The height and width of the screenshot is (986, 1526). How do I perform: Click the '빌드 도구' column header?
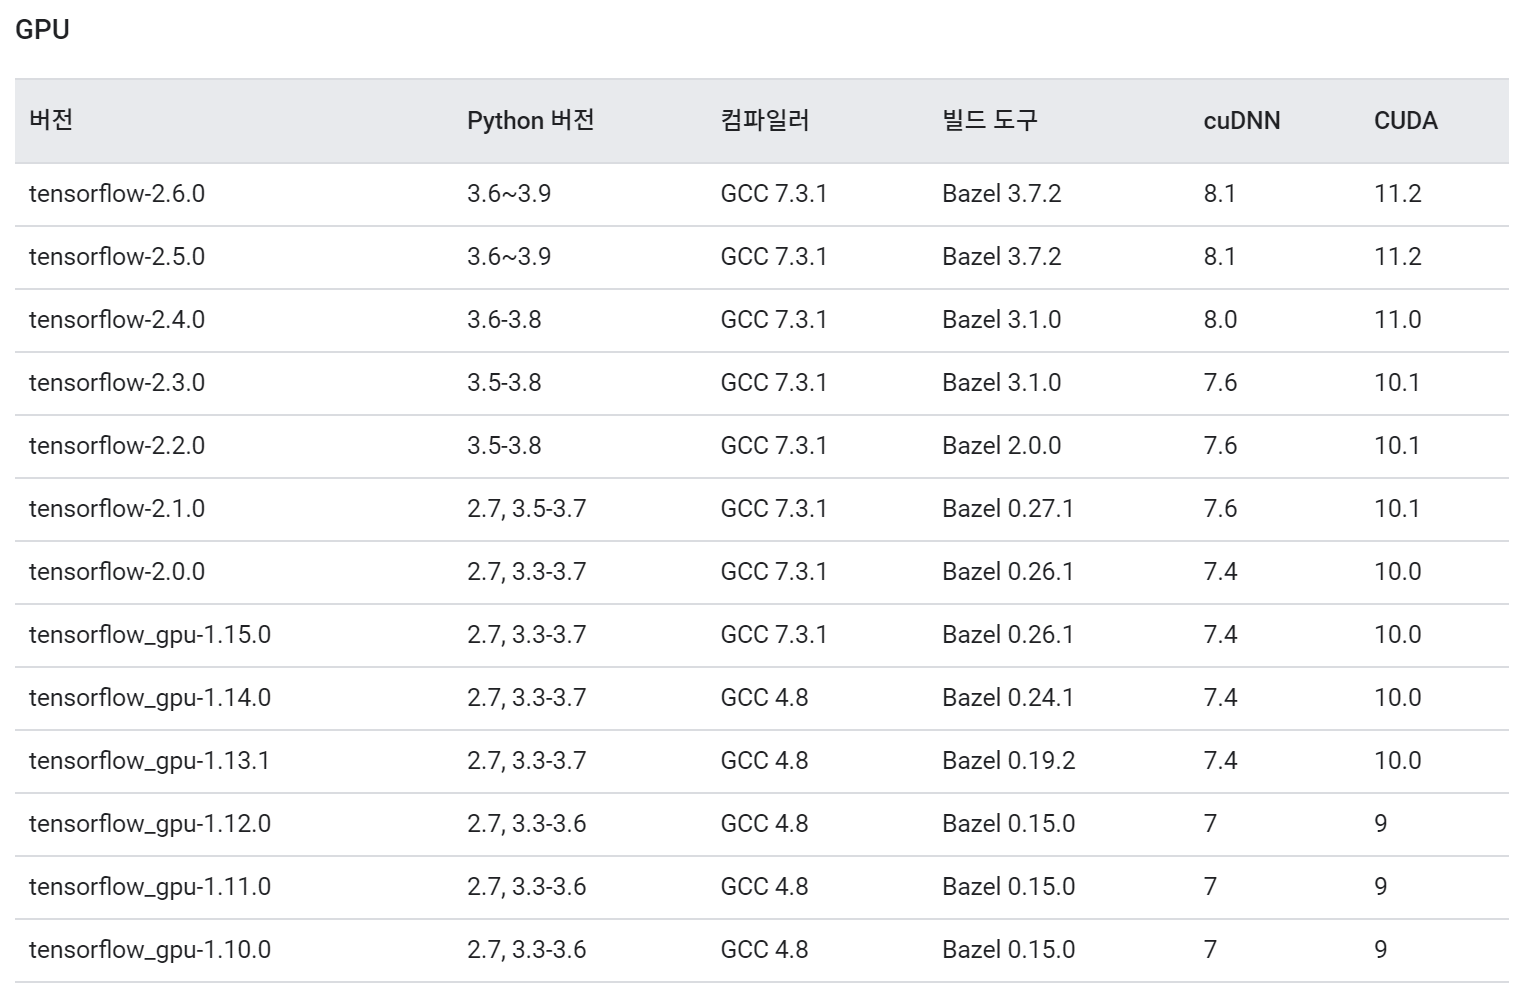[x=990, y=121]
